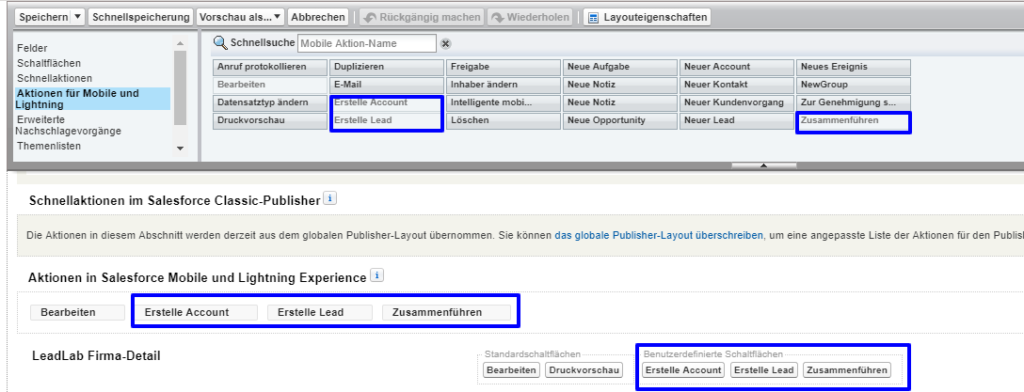Image resolution: width=1024 pixels, height=392 pixels.
Task: Open info icon beside Salesforce Classic-Publisher heading
Action: pyautogui.click(x=330, y=199)
